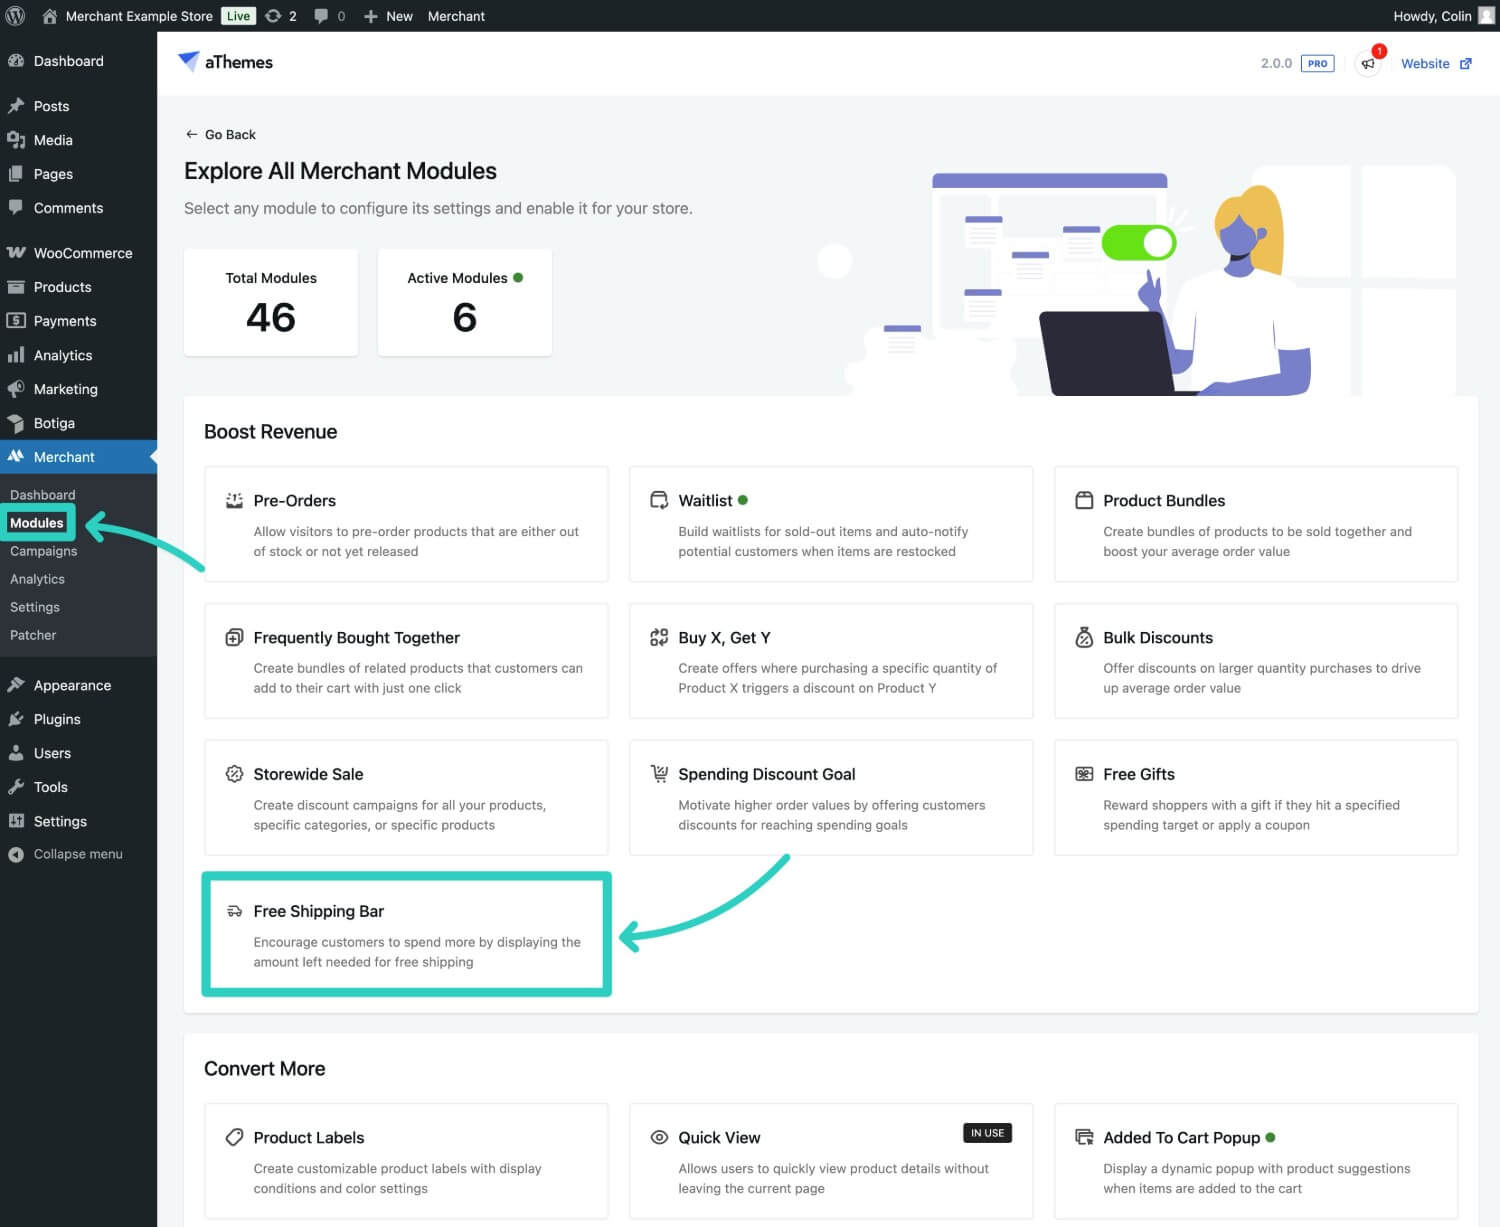Click the external link icon beside Website
Viewport: 1500px width, 1227px height.
[1466, 64]
